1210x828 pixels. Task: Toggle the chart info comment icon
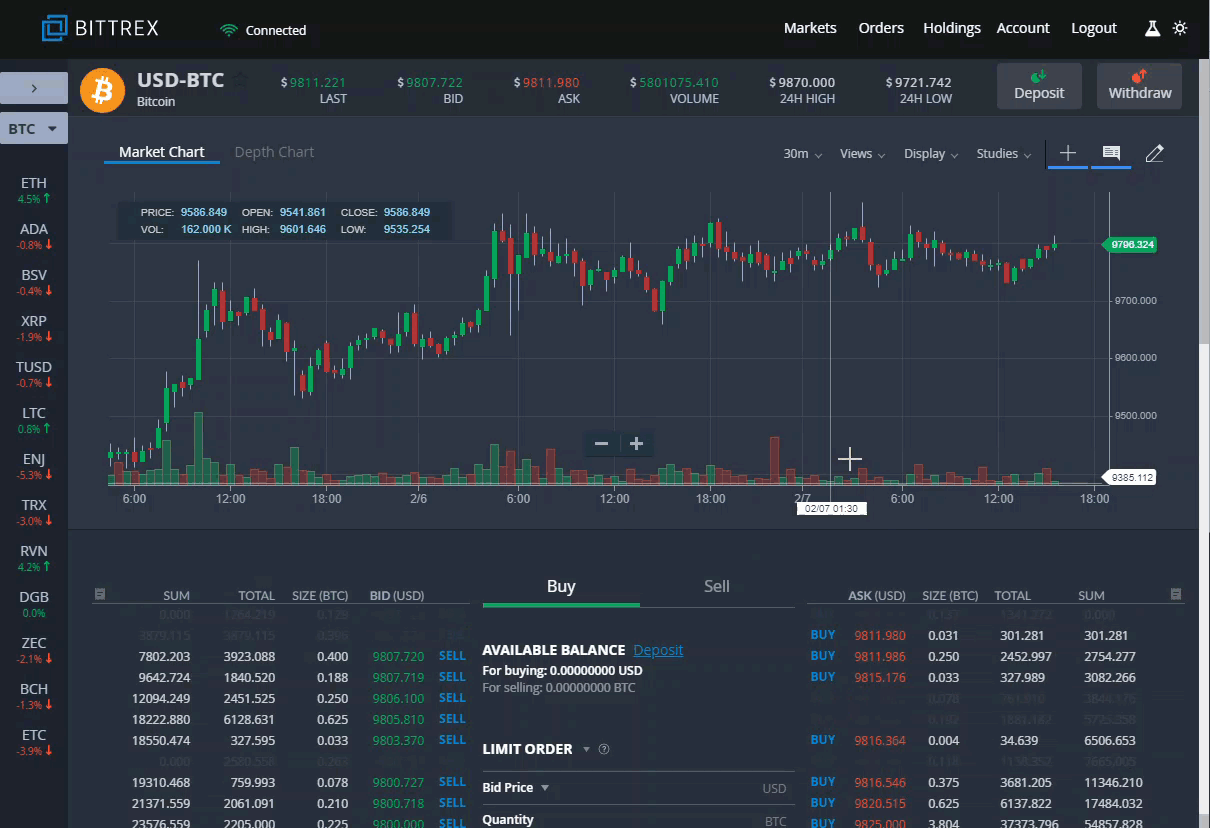(1111, 153)
